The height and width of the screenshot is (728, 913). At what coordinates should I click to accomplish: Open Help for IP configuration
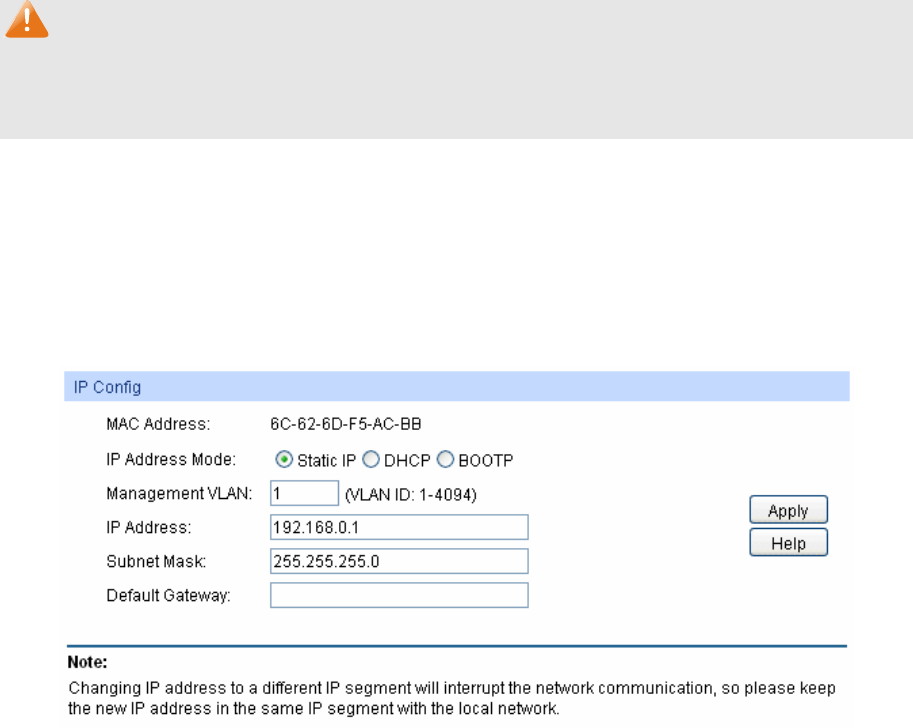click(x=788, y=543)
